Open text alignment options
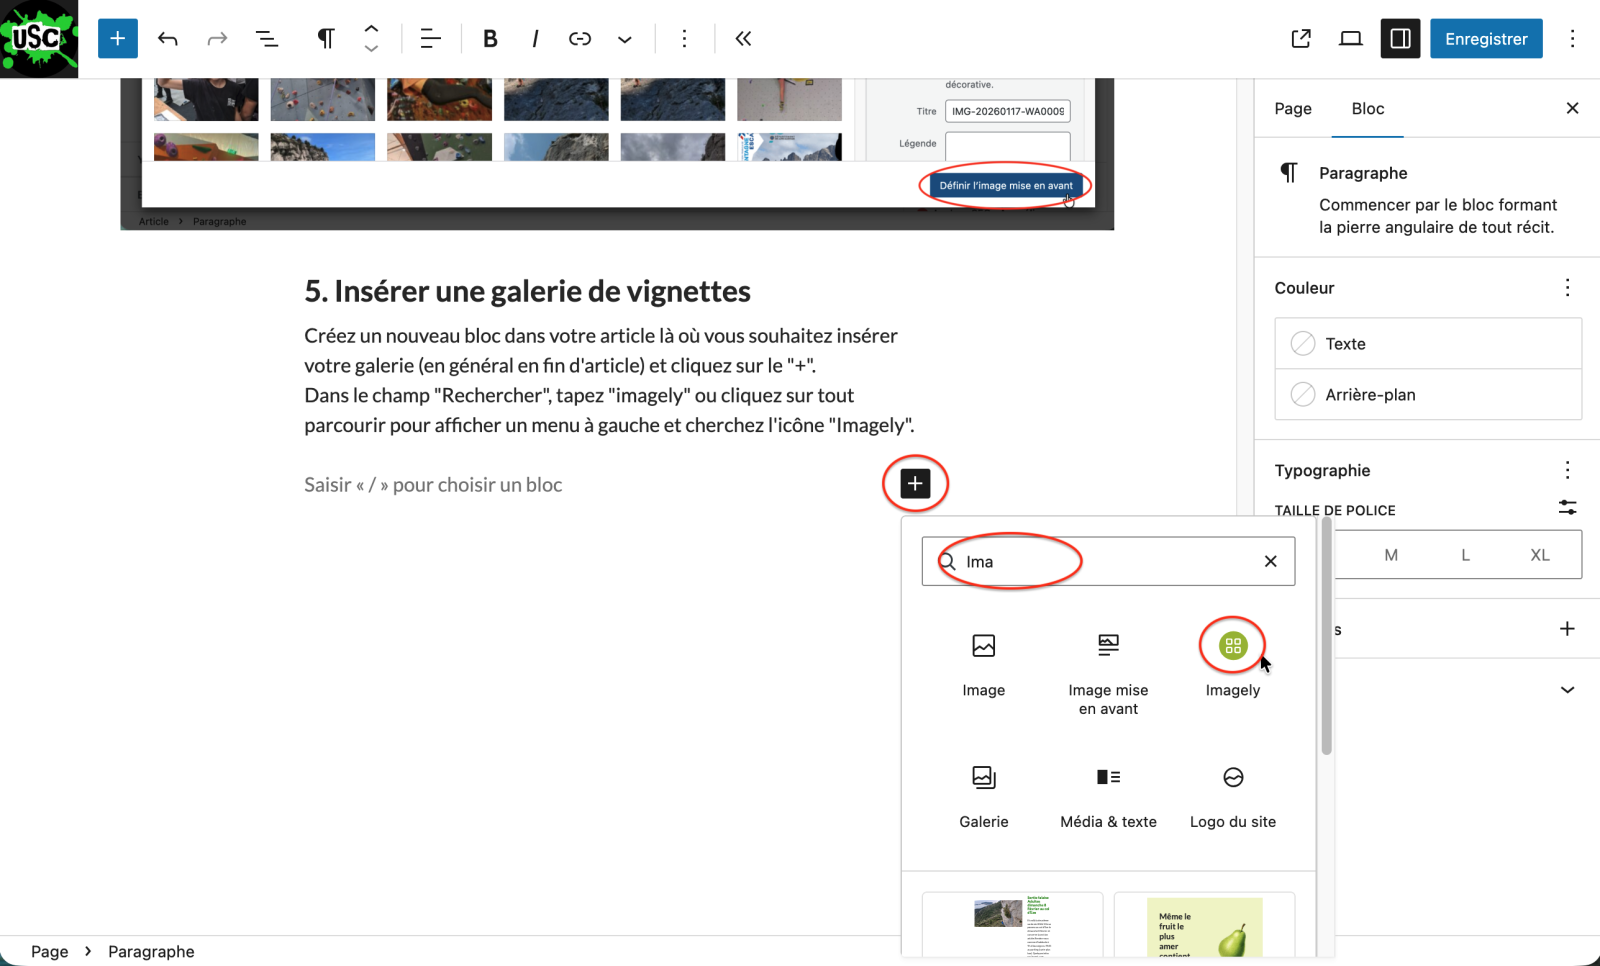This screenshot has height=966, width=1600. pyautogui.click(x=430, y=39)
